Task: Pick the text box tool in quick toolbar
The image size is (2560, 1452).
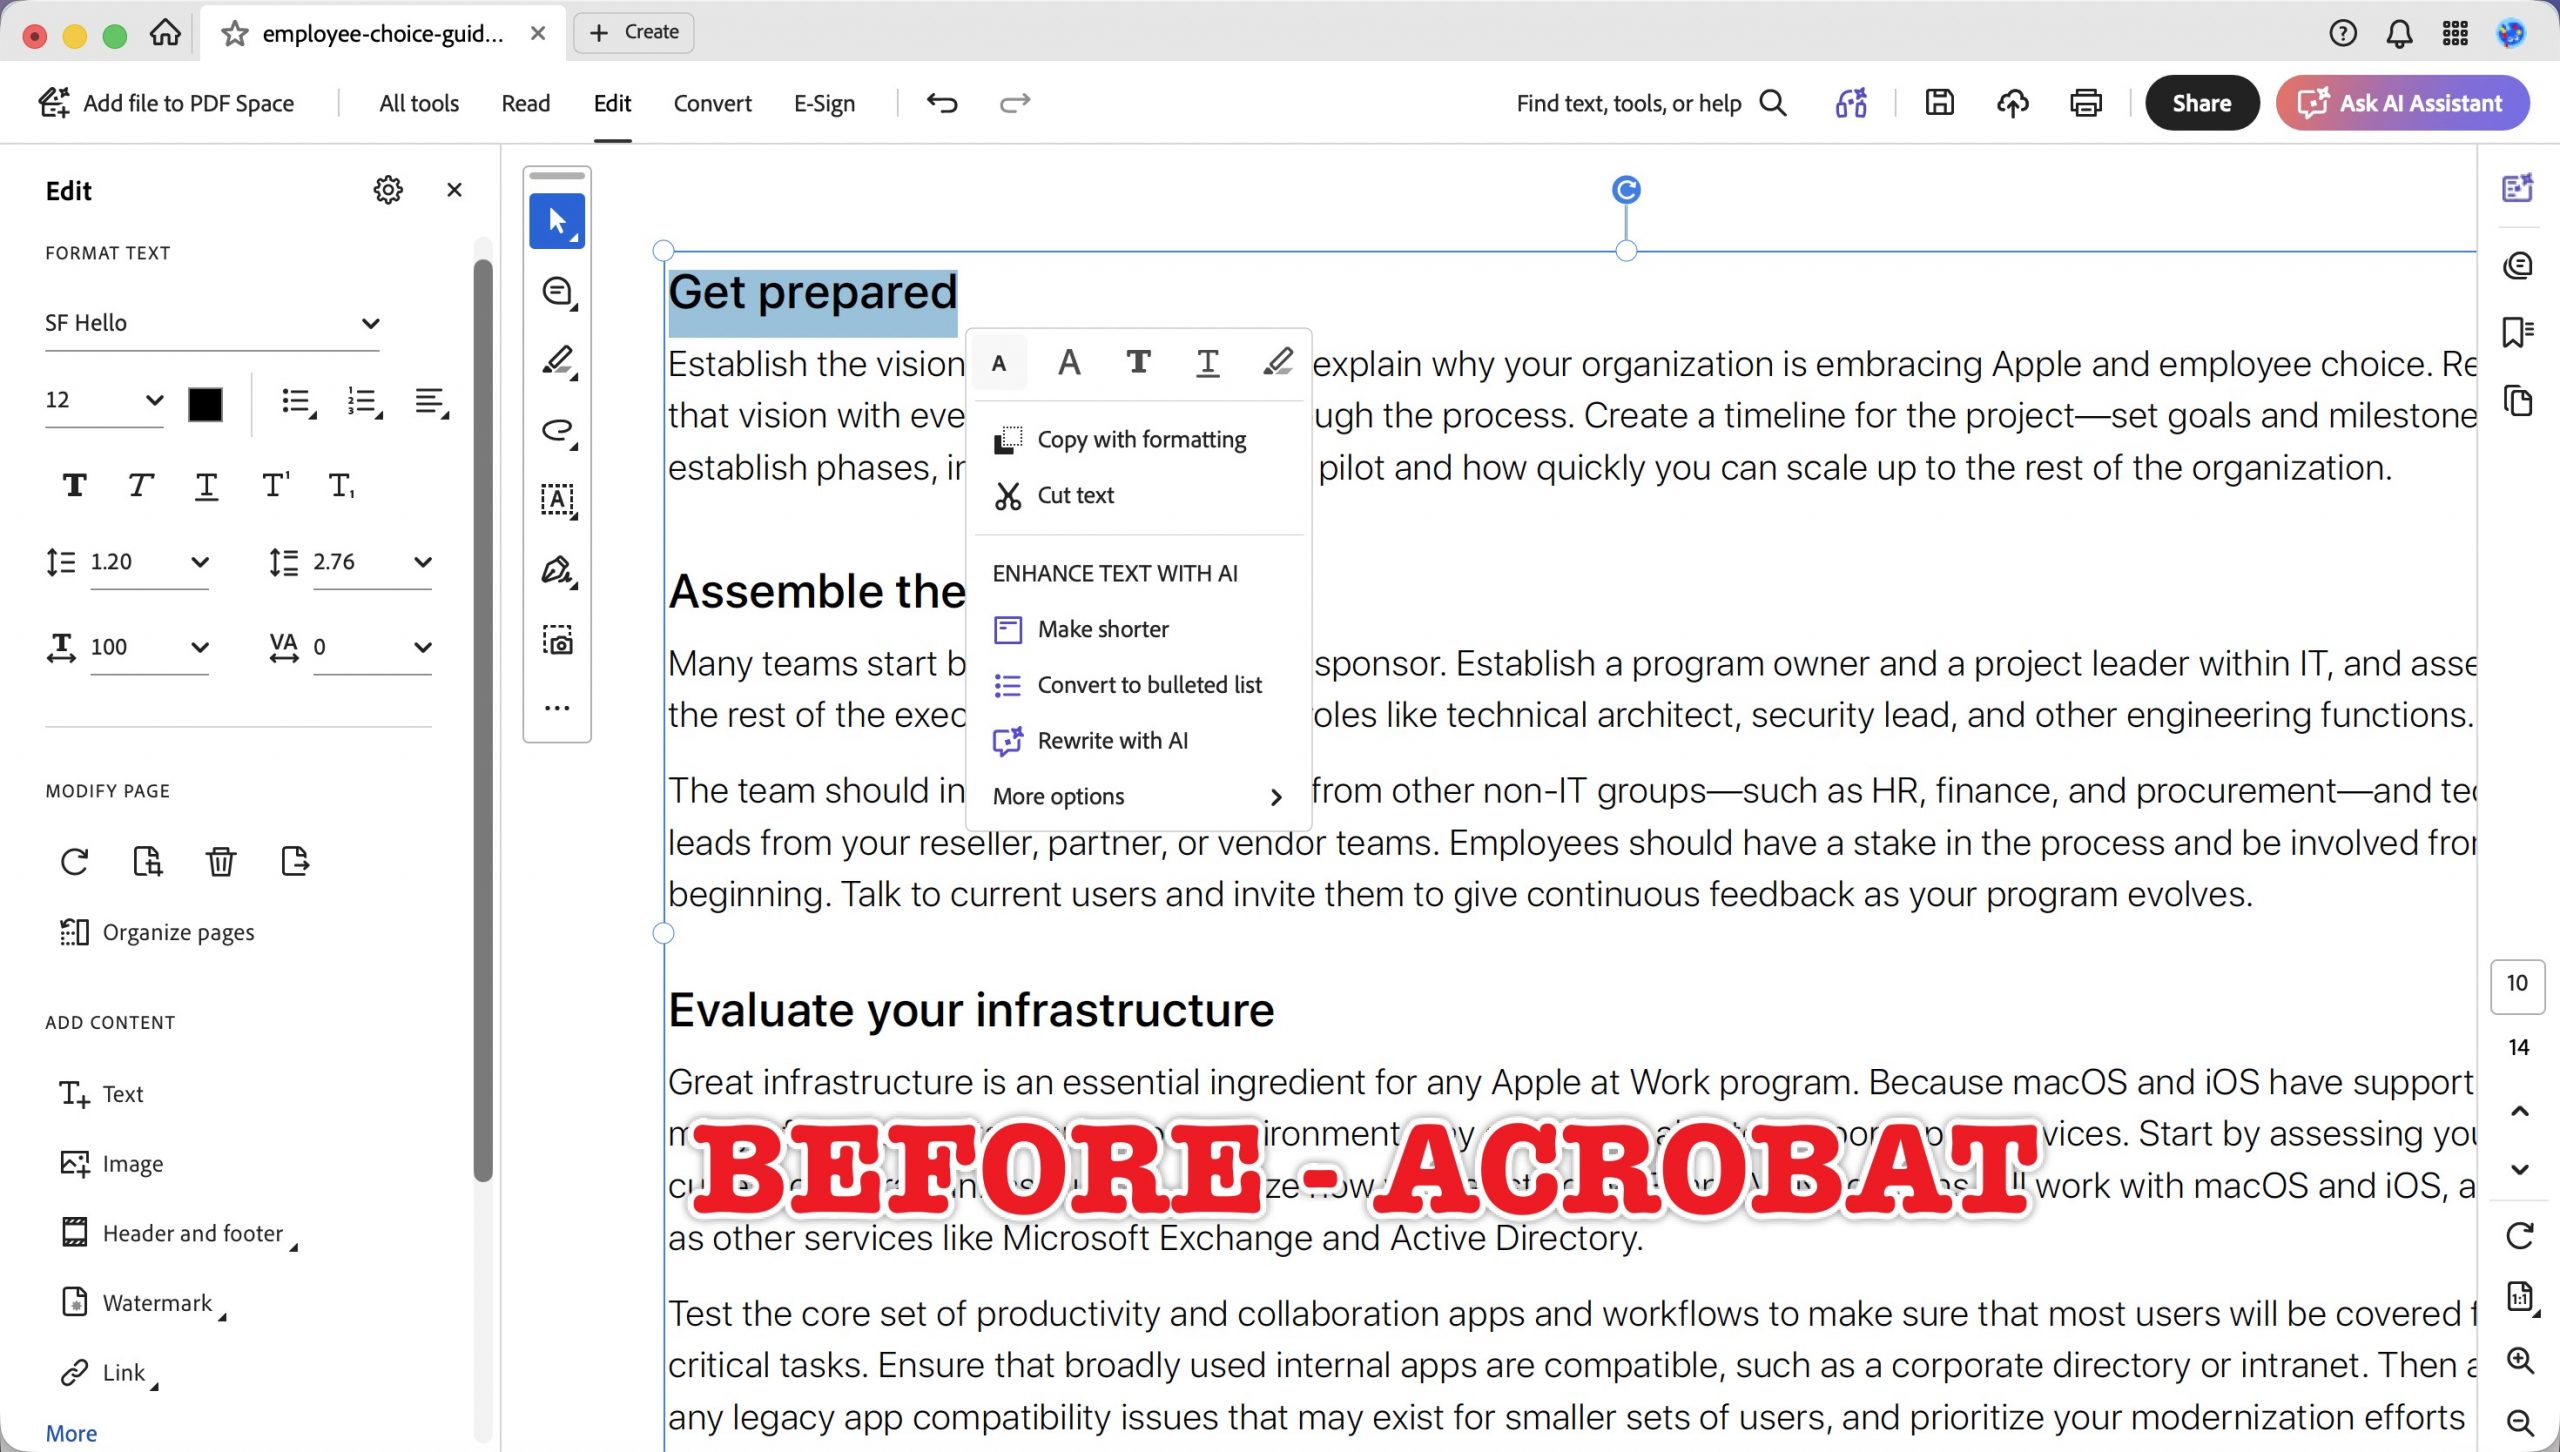Action: point(557,500)
